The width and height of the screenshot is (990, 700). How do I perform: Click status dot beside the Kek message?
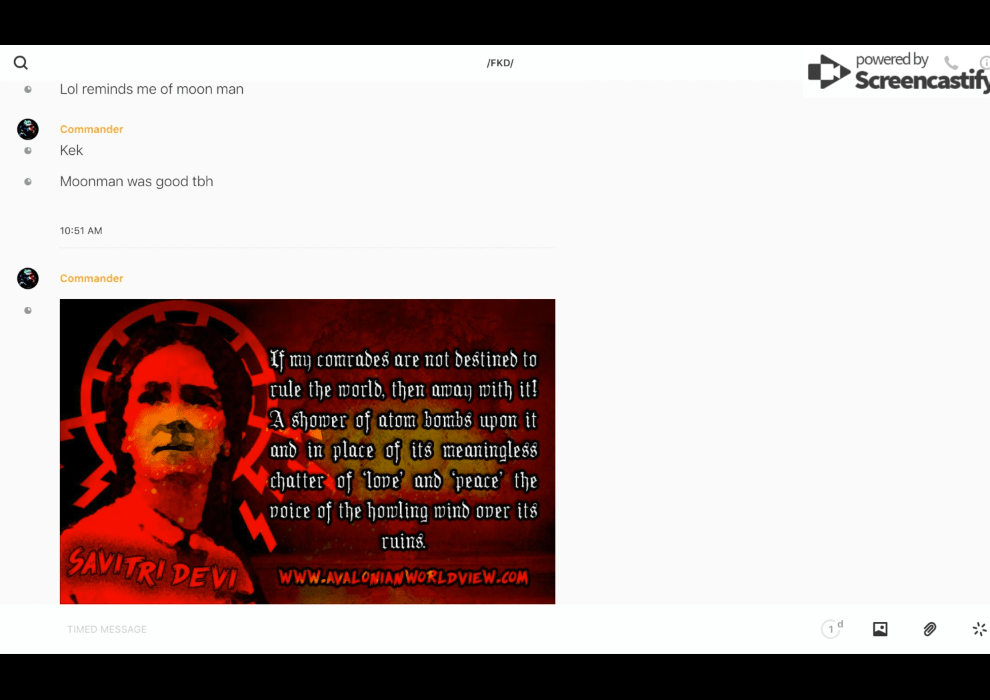(x=28, y=151)
